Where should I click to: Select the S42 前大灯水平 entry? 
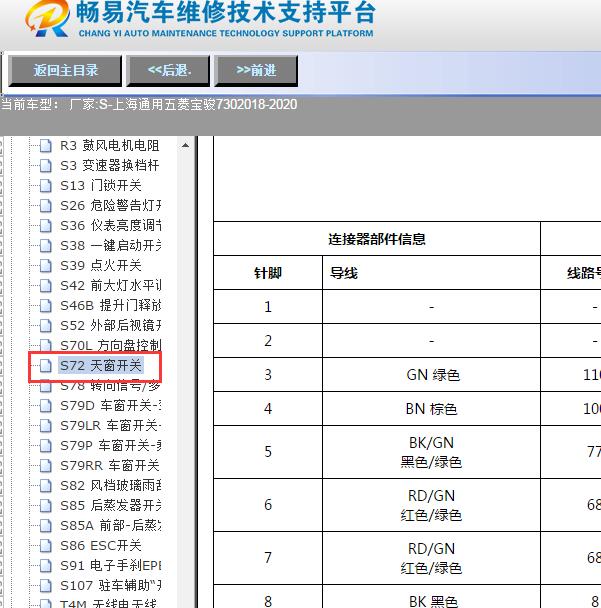point(111,286)
